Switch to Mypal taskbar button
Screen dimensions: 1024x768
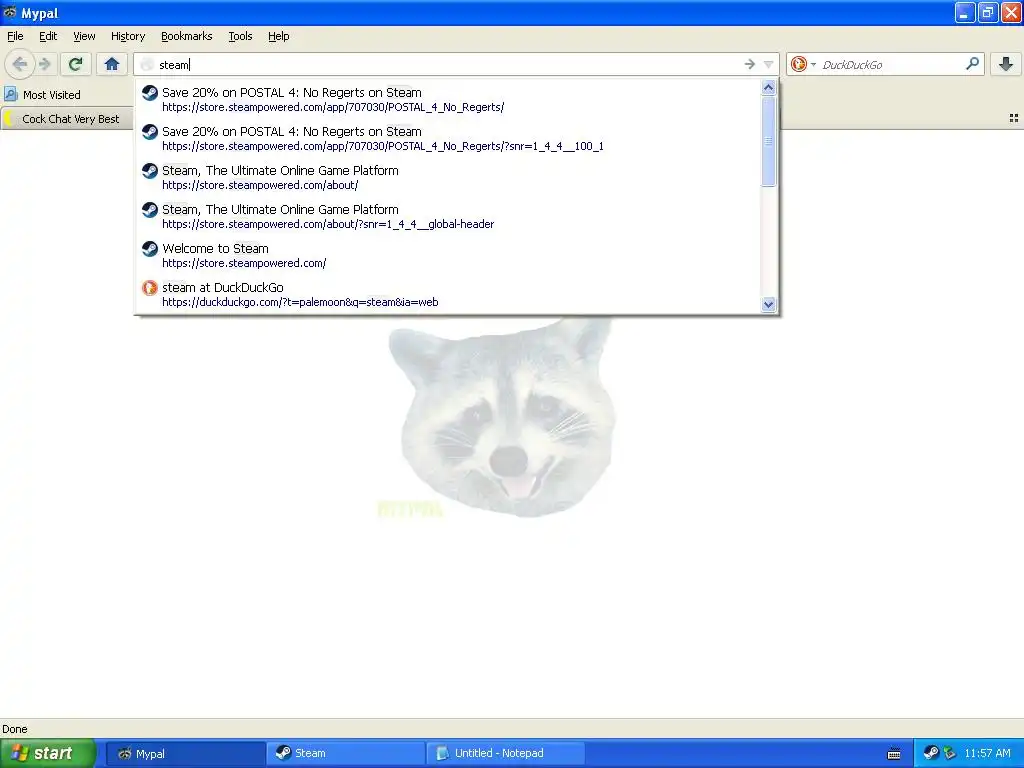pyautogui.click(x=185, y=754)
